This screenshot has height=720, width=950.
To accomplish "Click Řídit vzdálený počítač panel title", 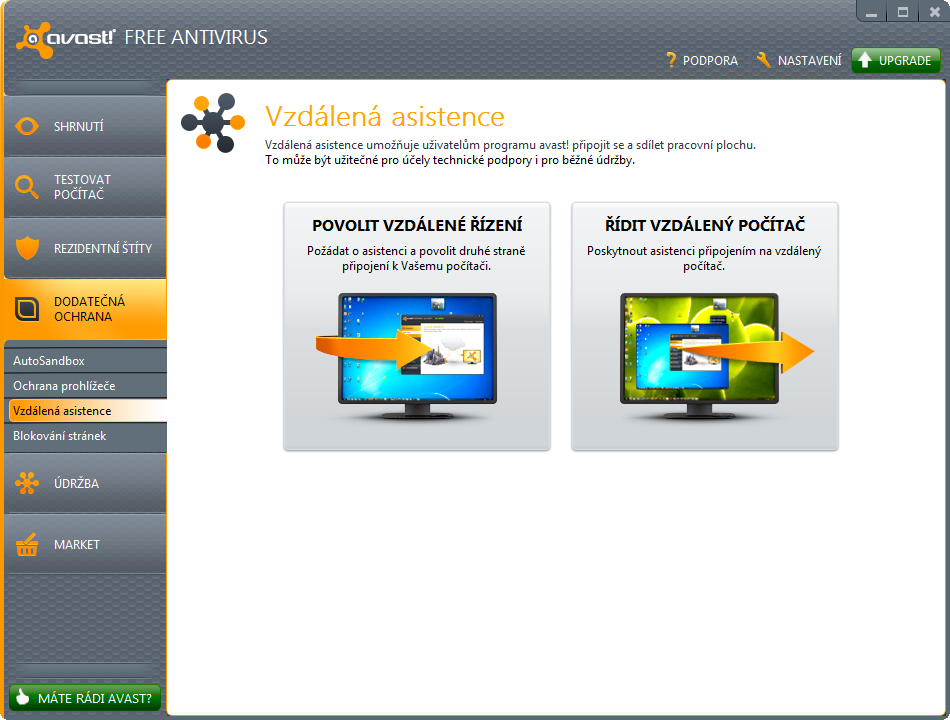I will (705, 225).
